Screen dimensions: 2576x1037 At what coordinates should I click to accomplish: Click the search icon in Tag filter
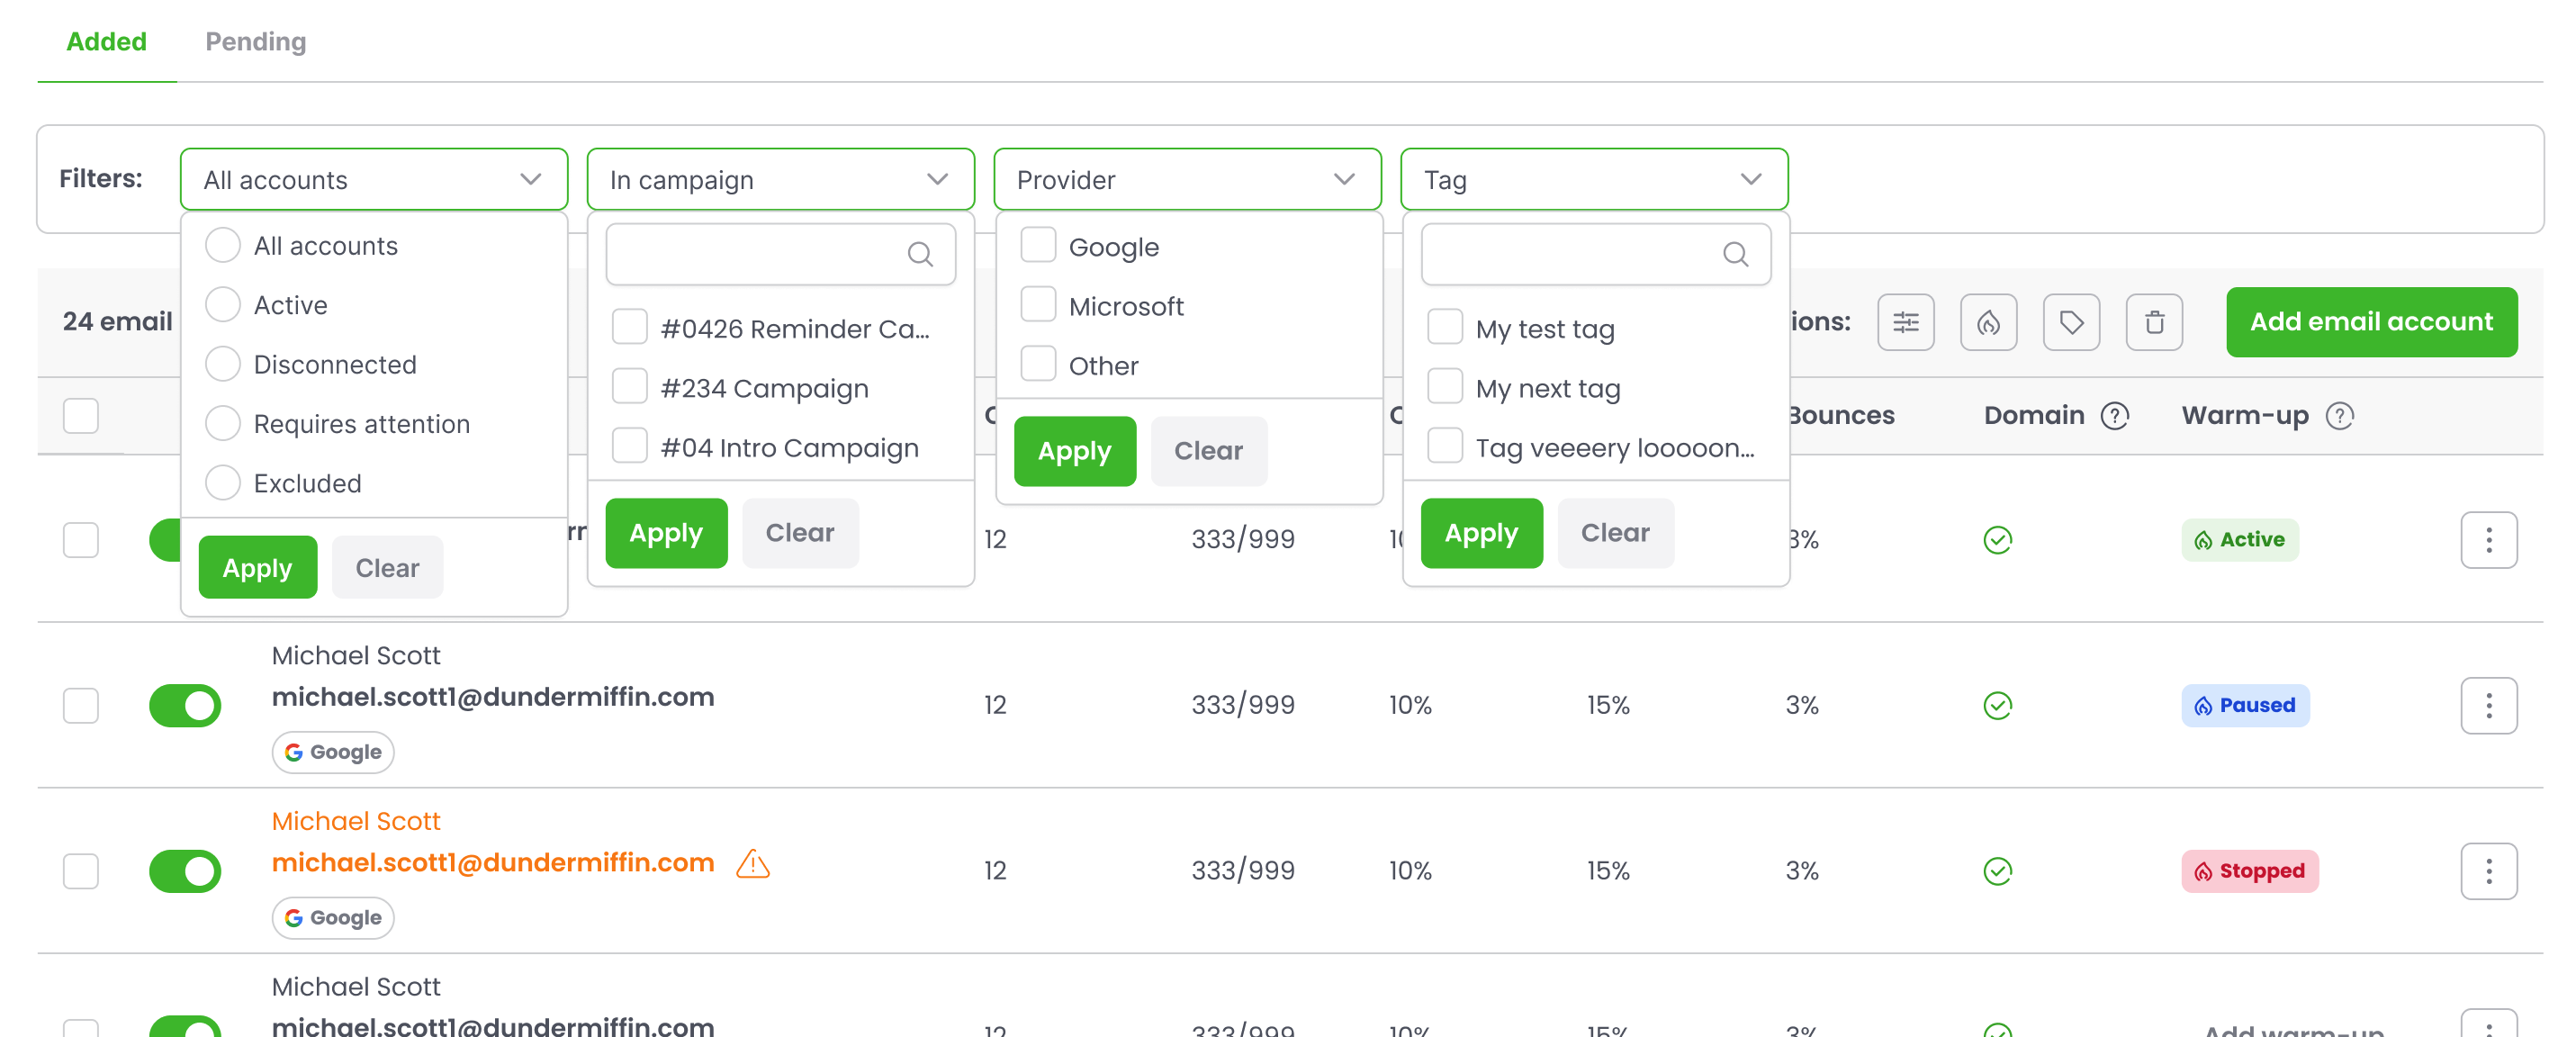pyautogui.click(x=1735, y=255)
